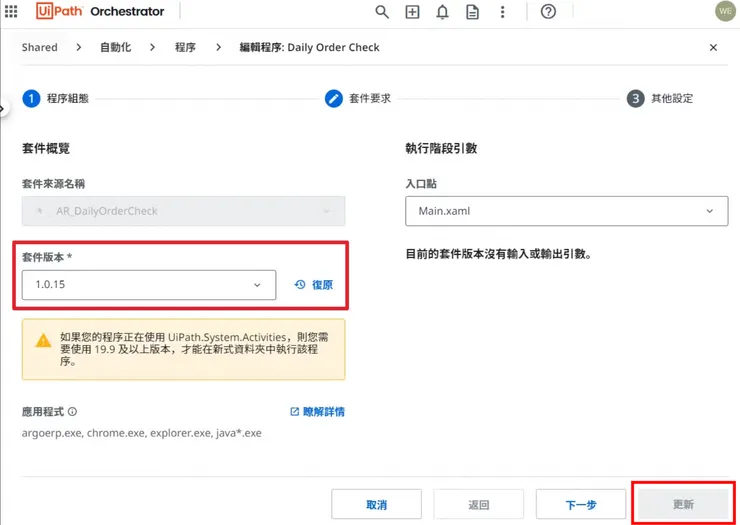Open the help question mark icon
Image resolution: width=740 pixels, height=525 pixels.
[x=548, y=11]
